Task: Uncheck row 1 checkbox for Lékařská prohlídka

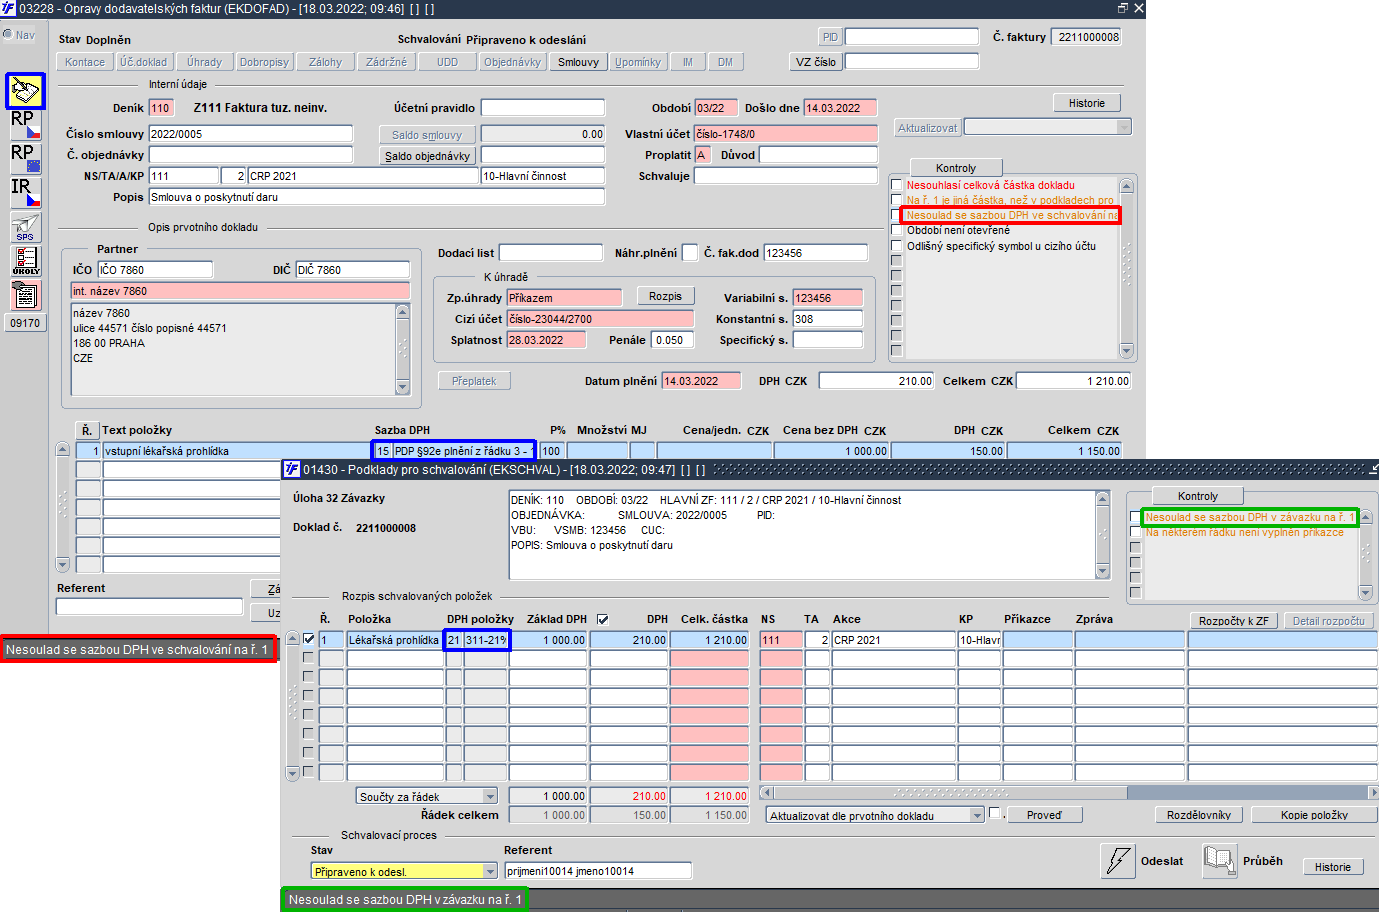Action: pyautogui.click(x=308, y=639)
